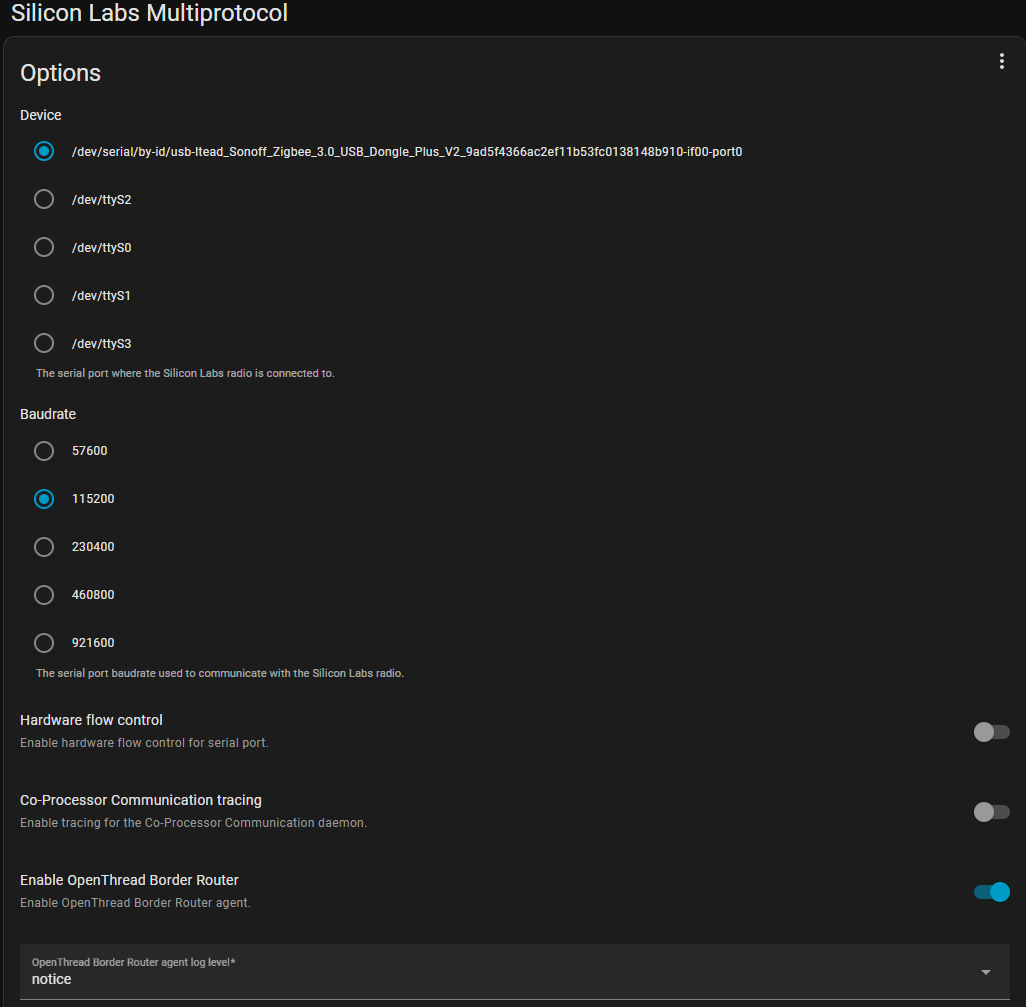Viewport: 1026px width, 1007px height.
Task: Click the serial port description text
Action: 185,373
